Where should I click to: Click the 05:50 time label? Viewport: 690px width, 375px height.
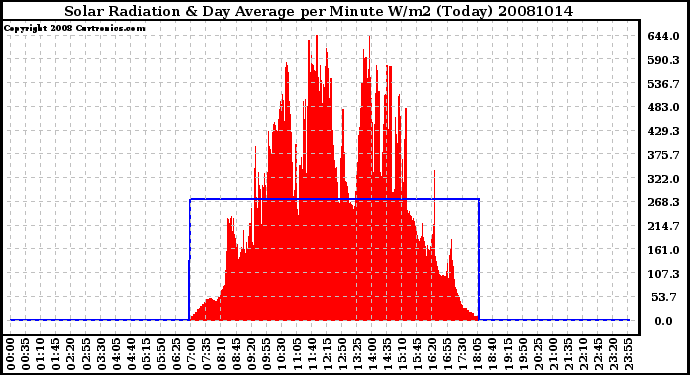[x=161, y=354]
